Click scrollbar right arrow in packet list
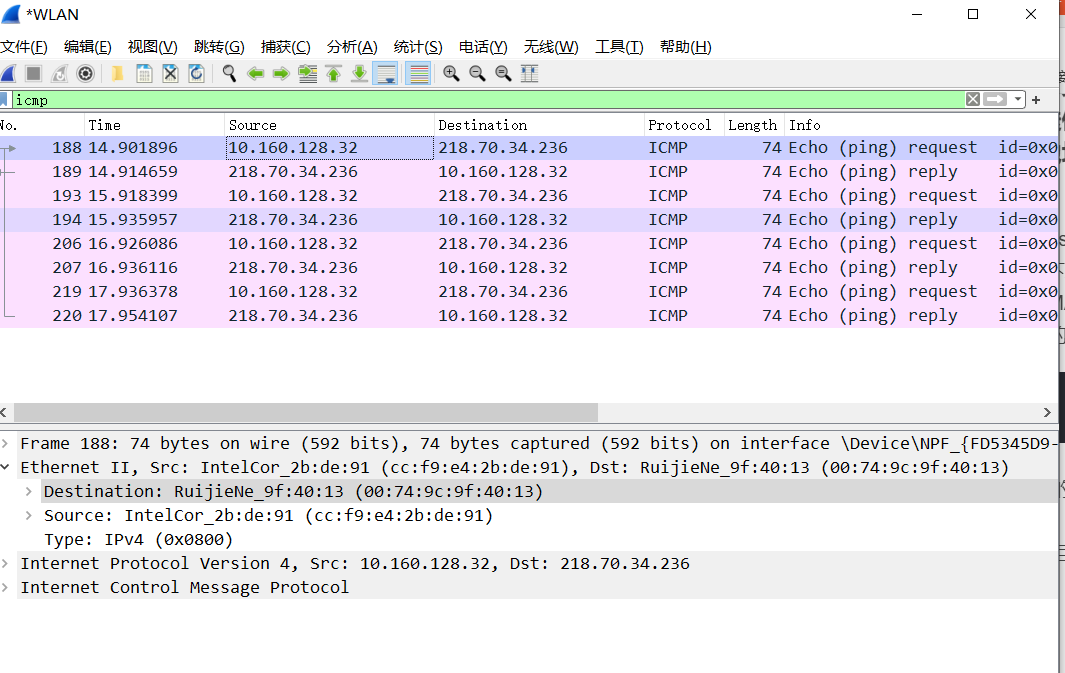 click(1047, 412)
